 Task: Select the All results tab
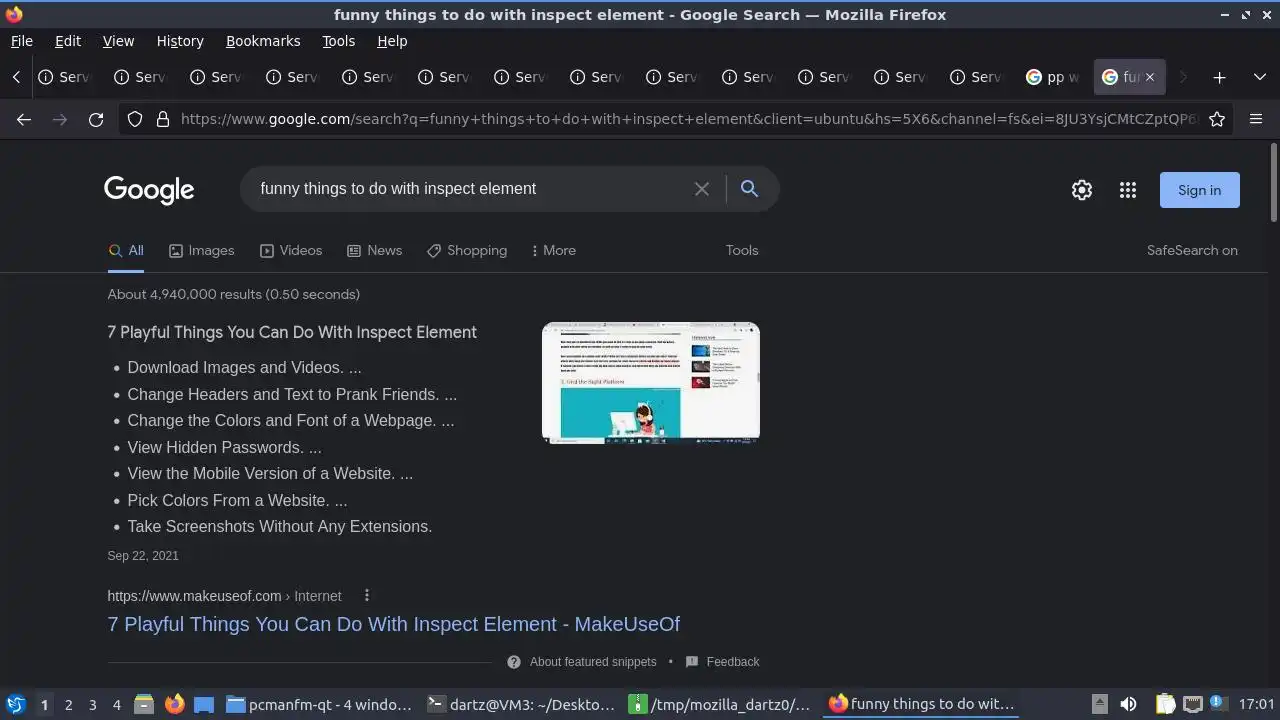click(126, 251)
